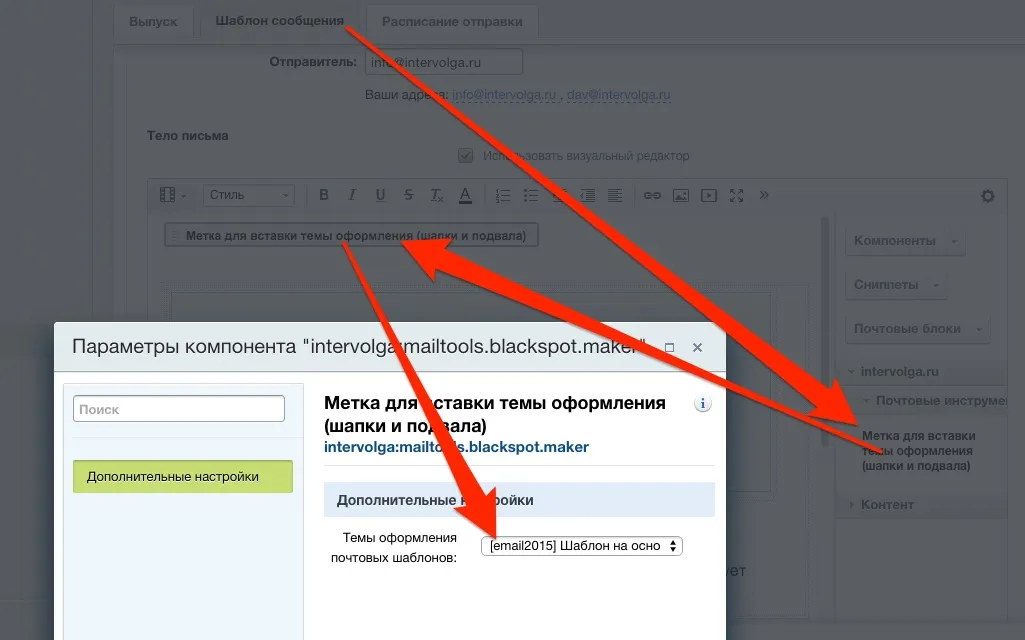Toggle italic formatting in the editor toolbar
Image resolution: width=1025 pixels, height=640 pixels.
pyautogui.click(x=351, y=195)
